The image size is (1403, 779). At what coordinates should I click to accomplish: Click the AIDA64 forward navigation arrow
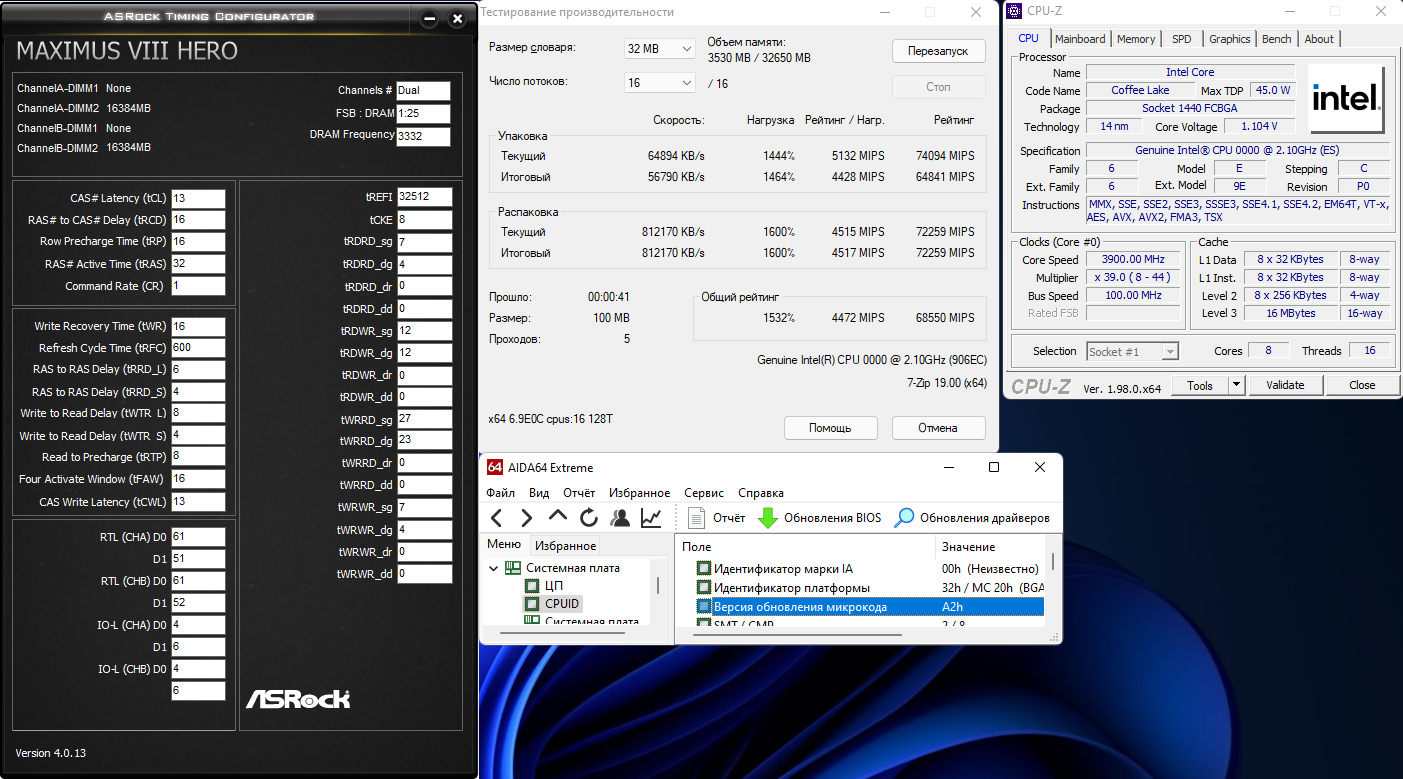point(526,518)
